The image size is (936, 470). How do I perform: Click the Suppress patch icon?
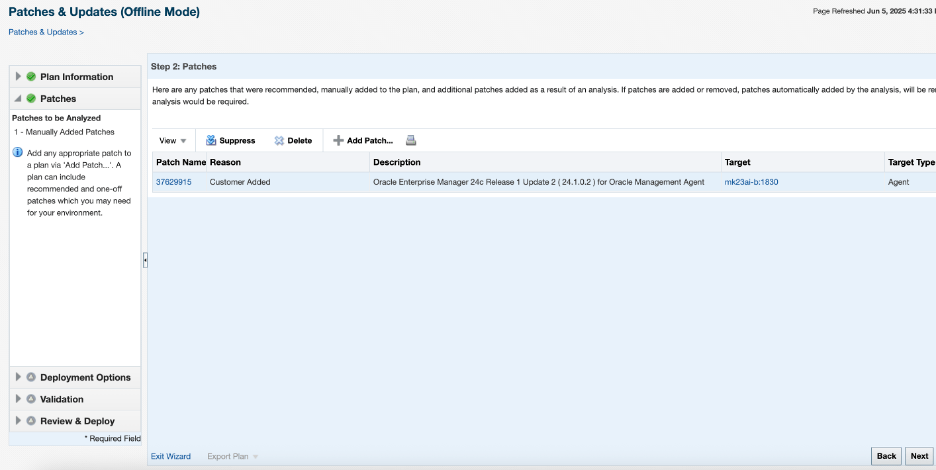[211, 141]
